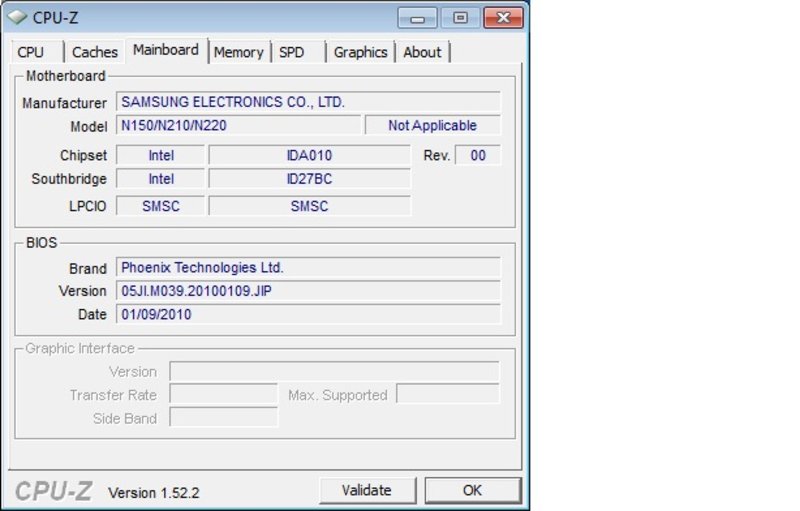Open the Caches tab
The width and height of the screenshot is (800, 511).
point(95,52)
